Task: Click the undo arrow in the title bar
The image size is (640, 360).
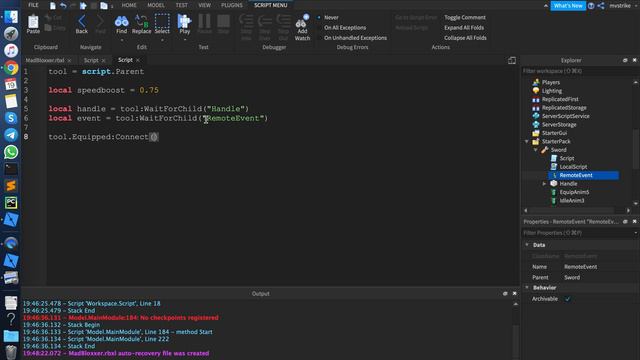Action: coord(63,5)
